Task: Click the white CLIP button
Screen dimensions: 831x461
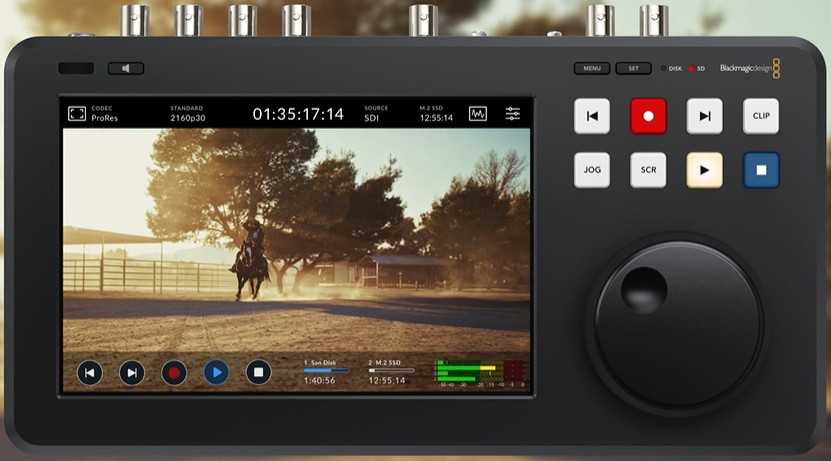Action: click(761, 116)
